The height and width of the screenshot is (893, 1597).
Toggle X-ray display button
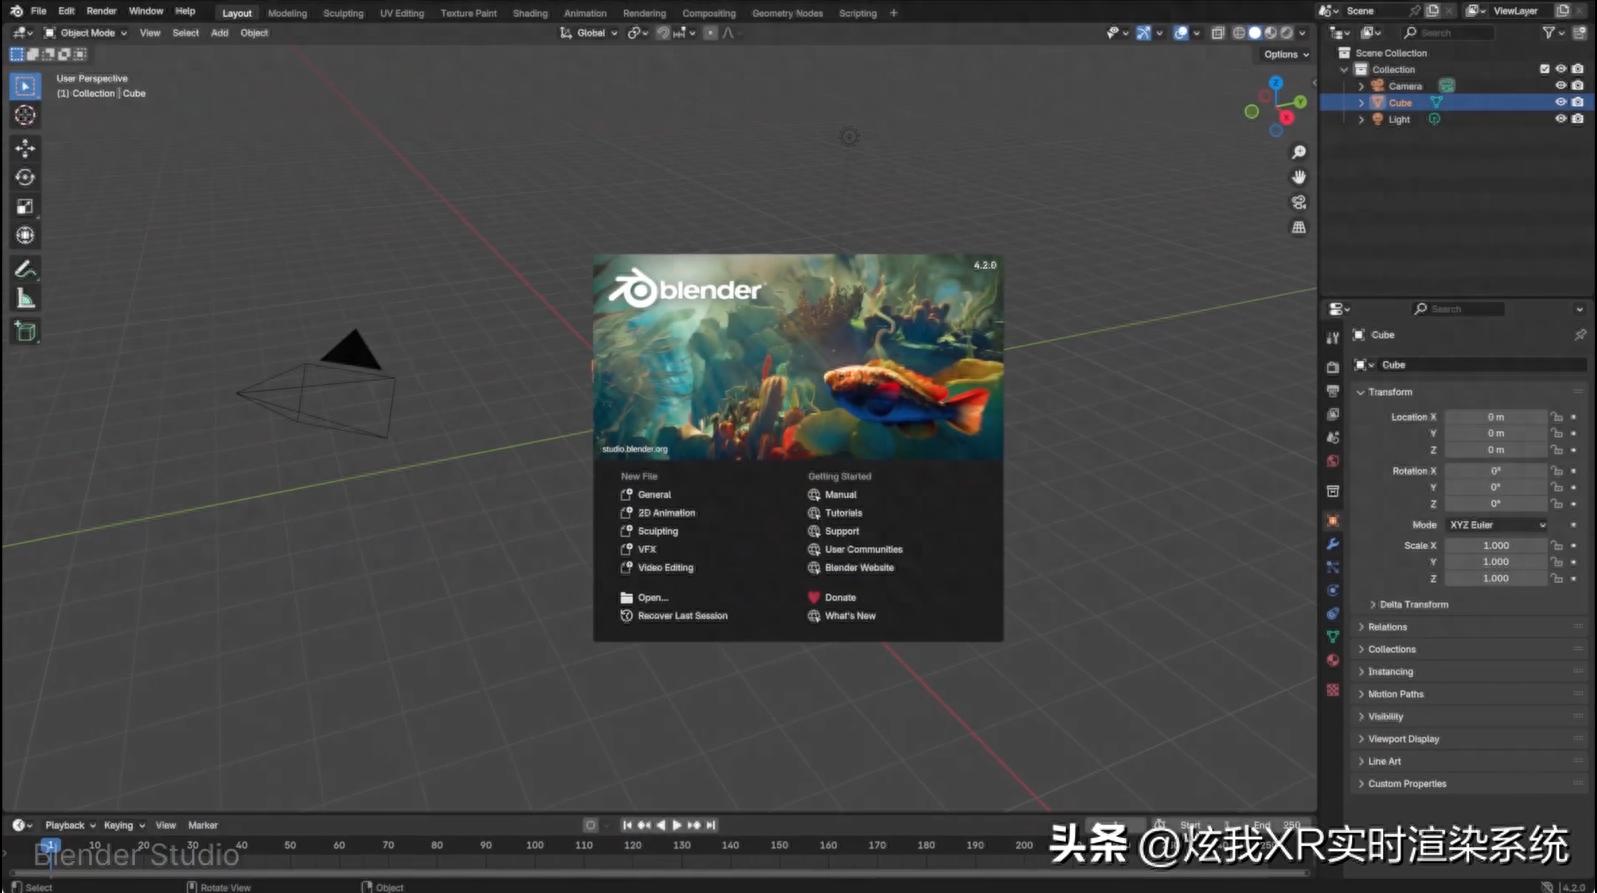pyautogui.click(x=1217, y=33)
